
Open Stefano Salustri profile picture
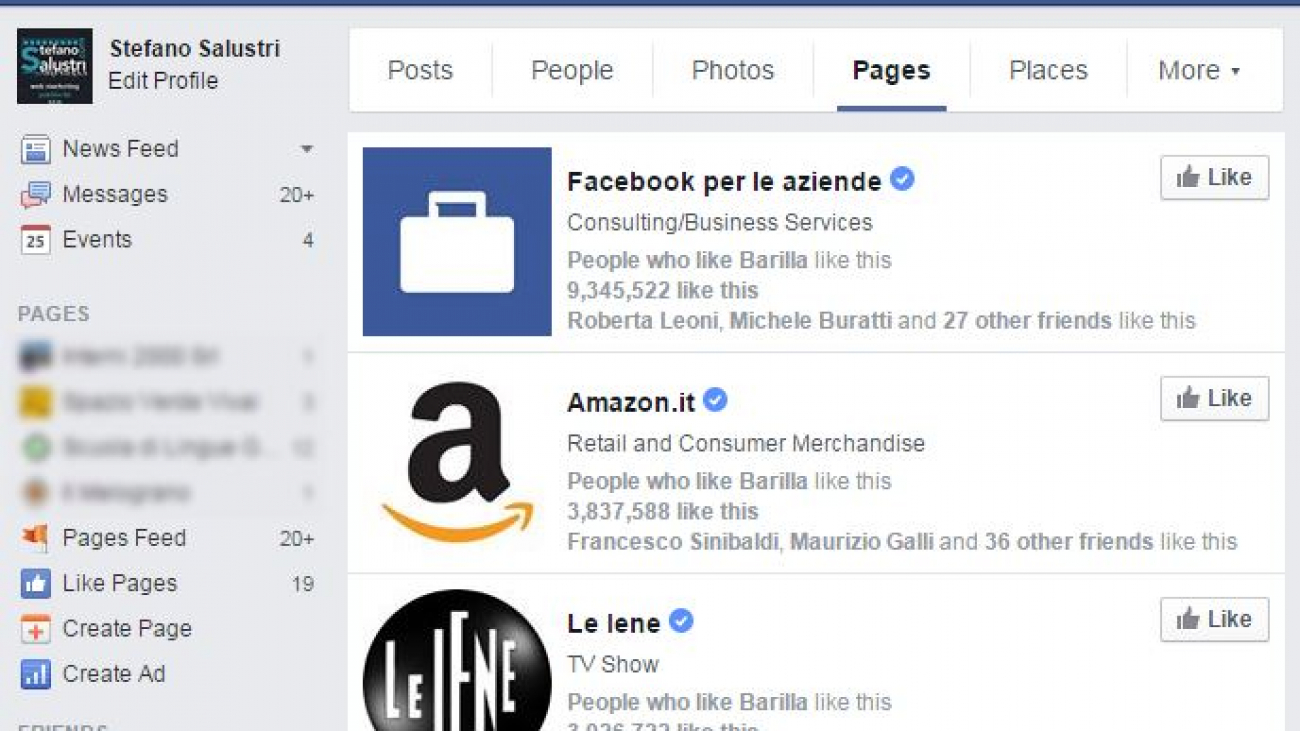tap(55, 66)
